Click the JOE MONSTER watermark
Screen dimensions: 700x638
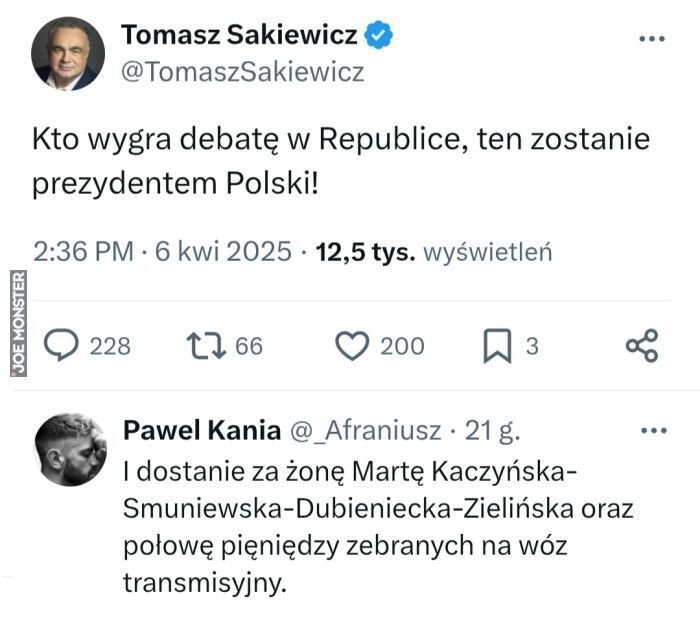16,323
